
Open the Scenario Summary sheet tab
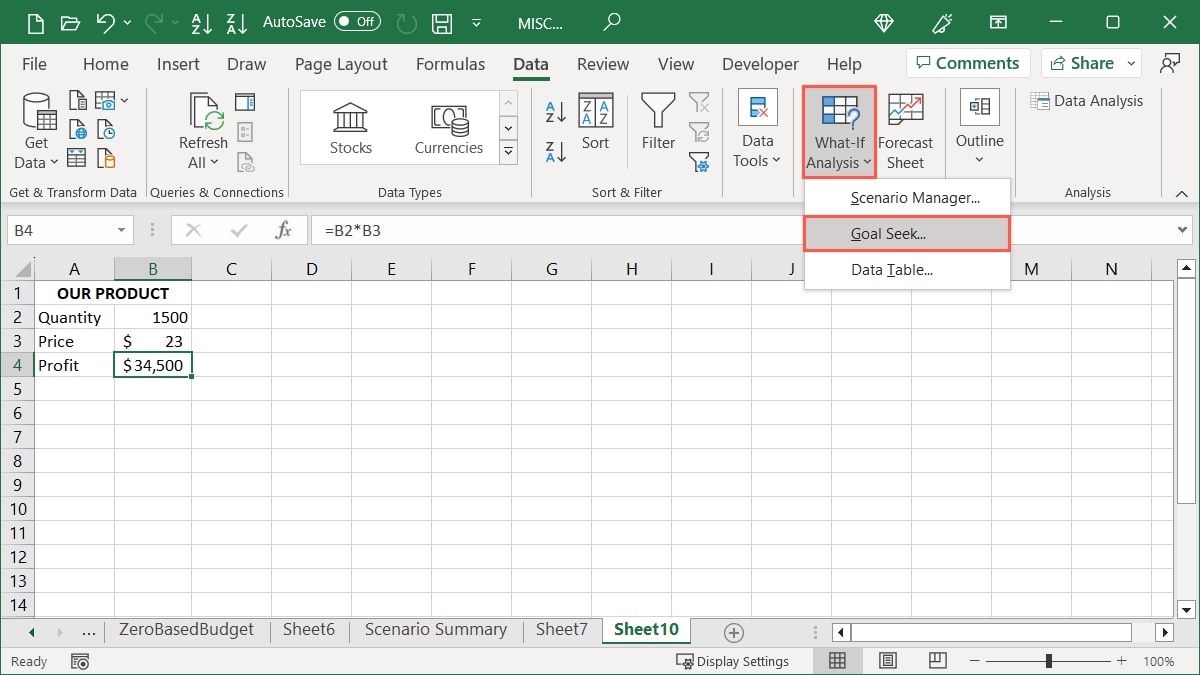coord(435,630)
